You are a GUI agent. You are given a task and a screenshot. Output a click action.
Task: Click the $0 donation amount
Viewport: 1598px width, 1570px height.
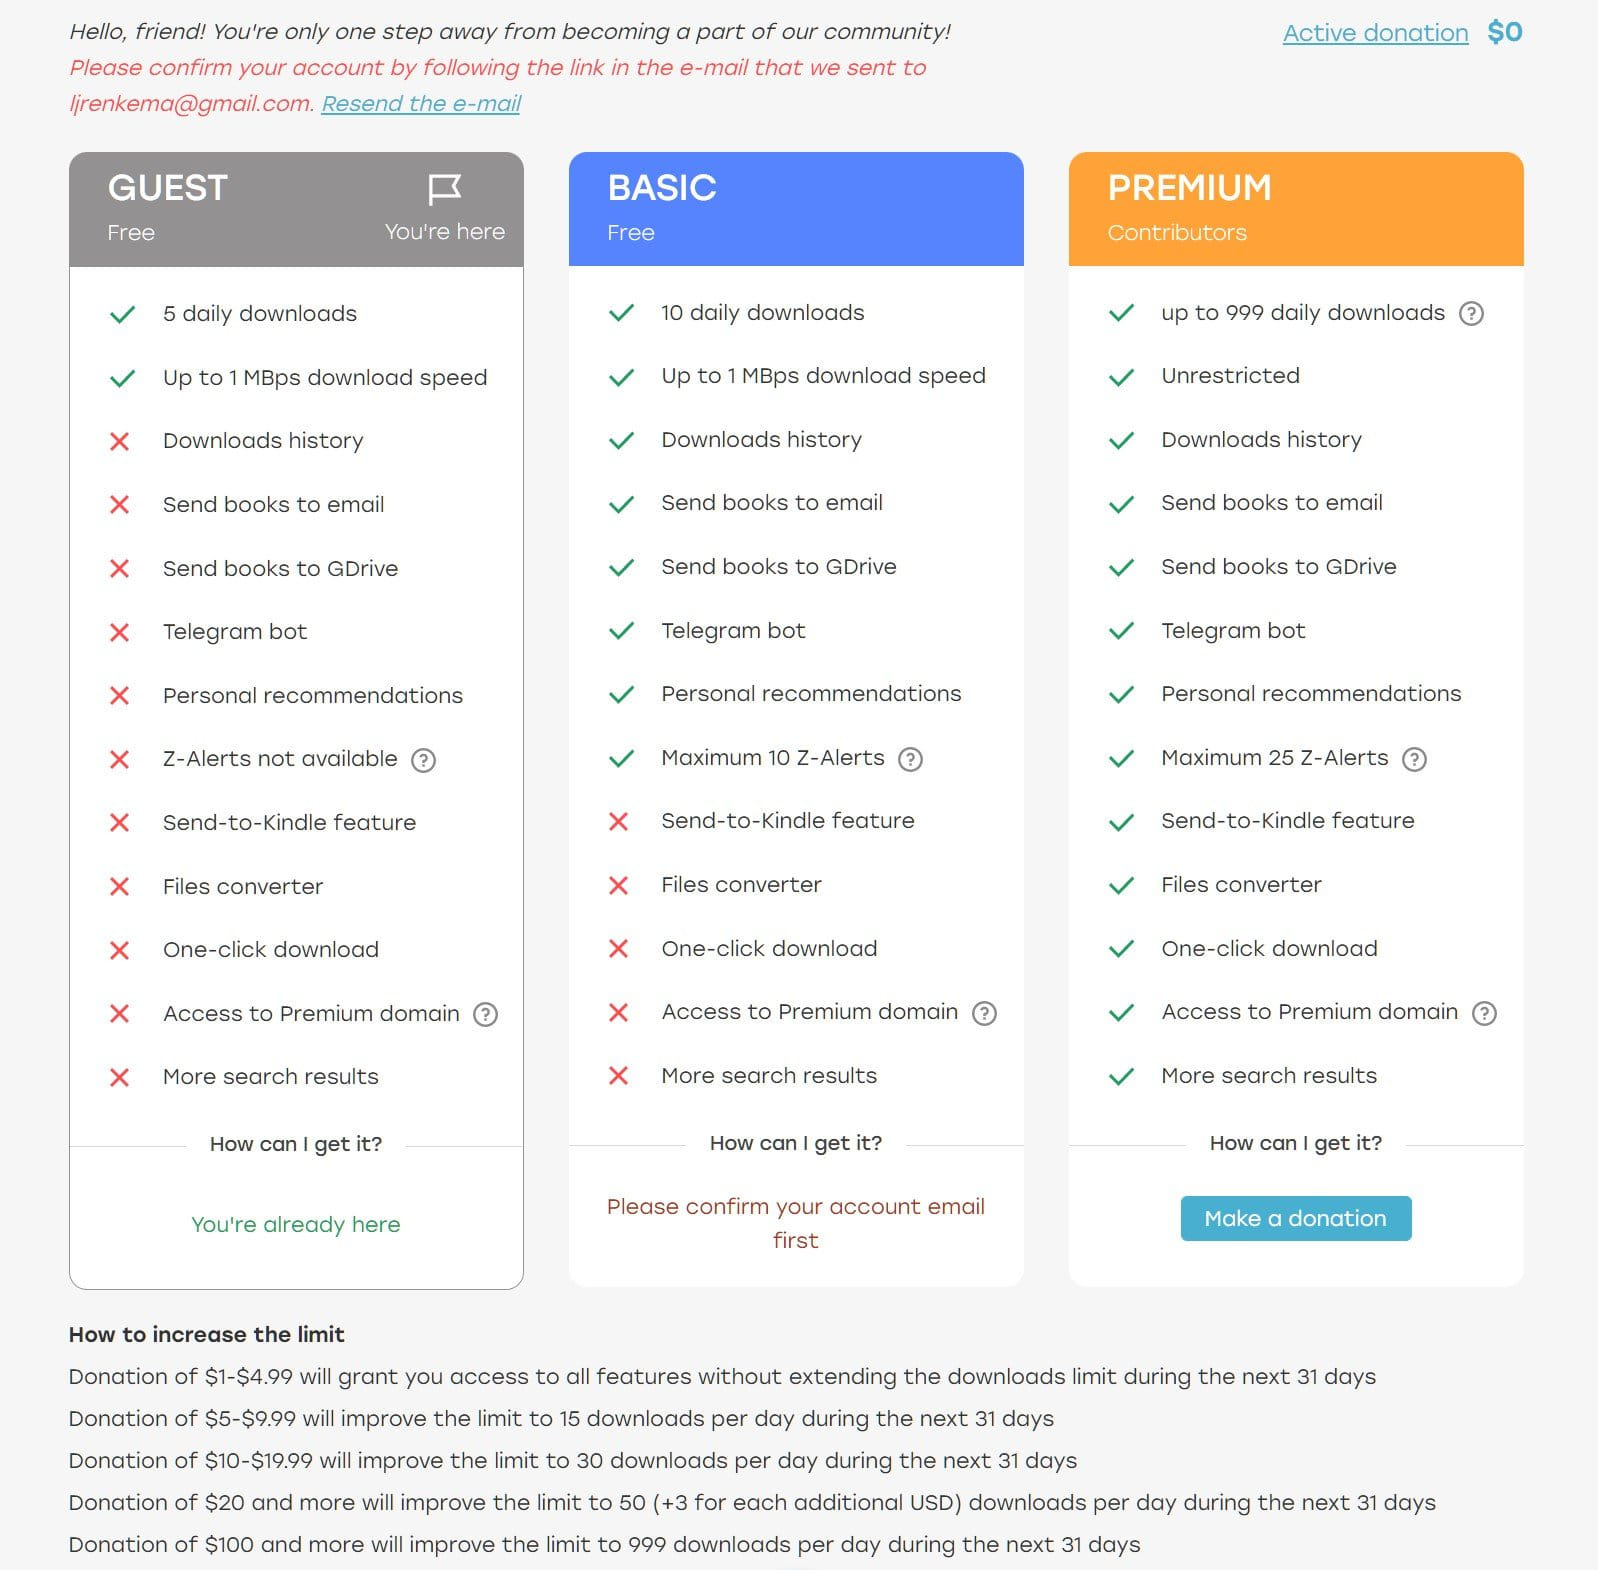coord(1504,32)
